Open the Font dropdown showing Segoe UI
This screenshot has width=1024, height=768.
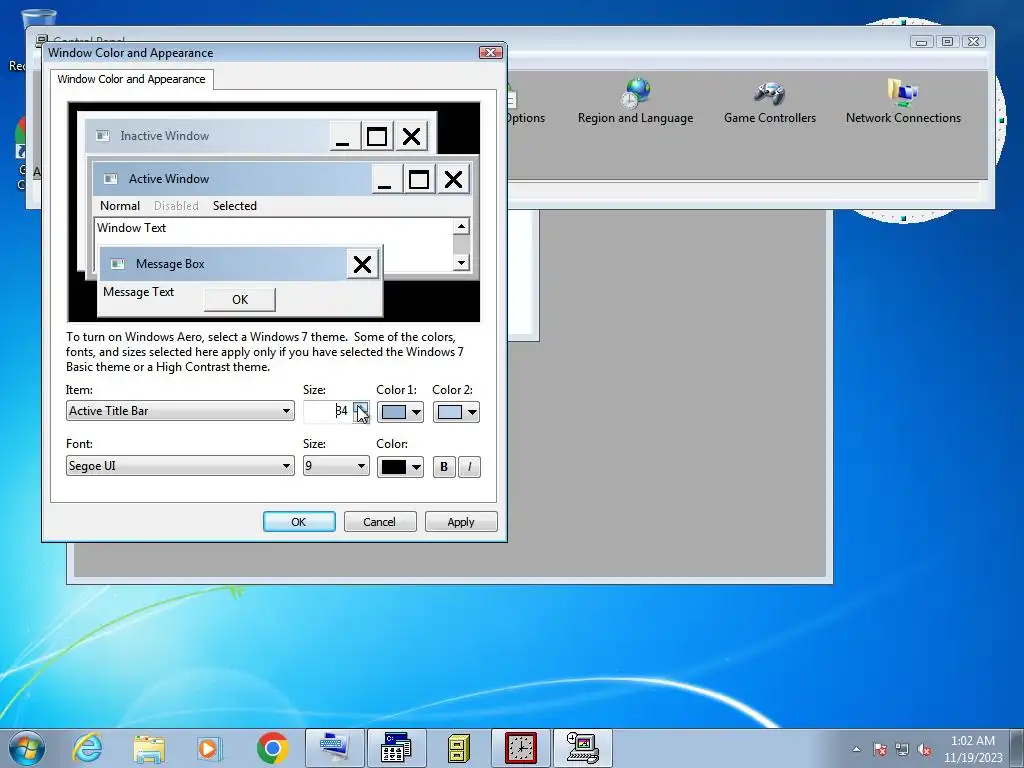coord(180,466)
